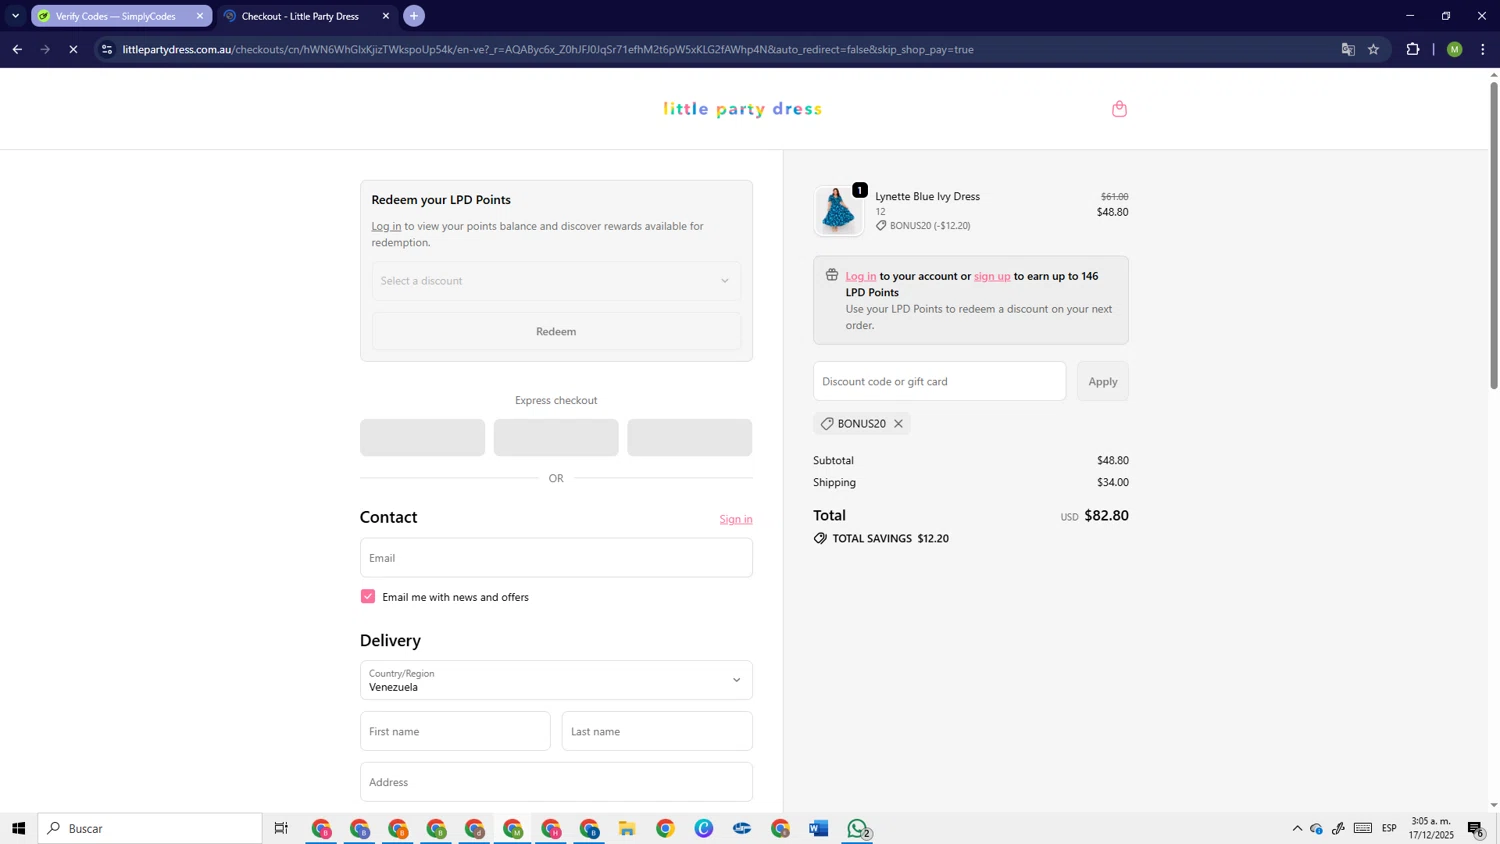Open the browser Extensions menu
The width and height of the screenshot is (1500, 844).
pyautogui.click(x=1413, y=49)
